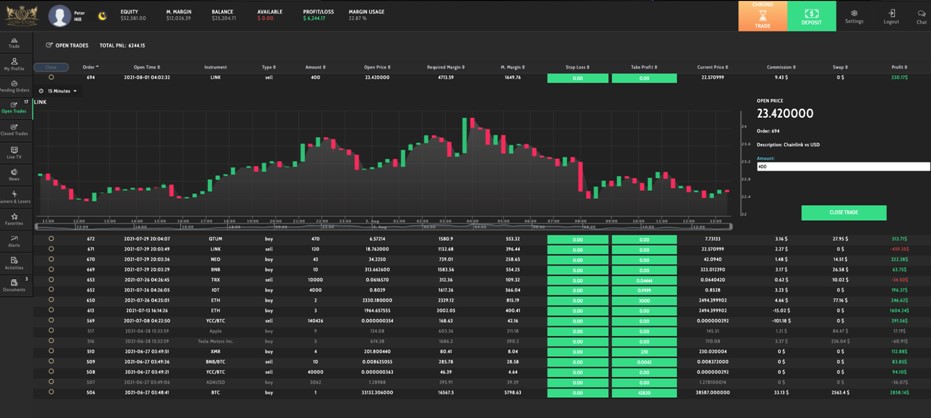931x418 pixels.
Task: Click the green CLOSE TRADE button
Action: click(x=844, y=213)
